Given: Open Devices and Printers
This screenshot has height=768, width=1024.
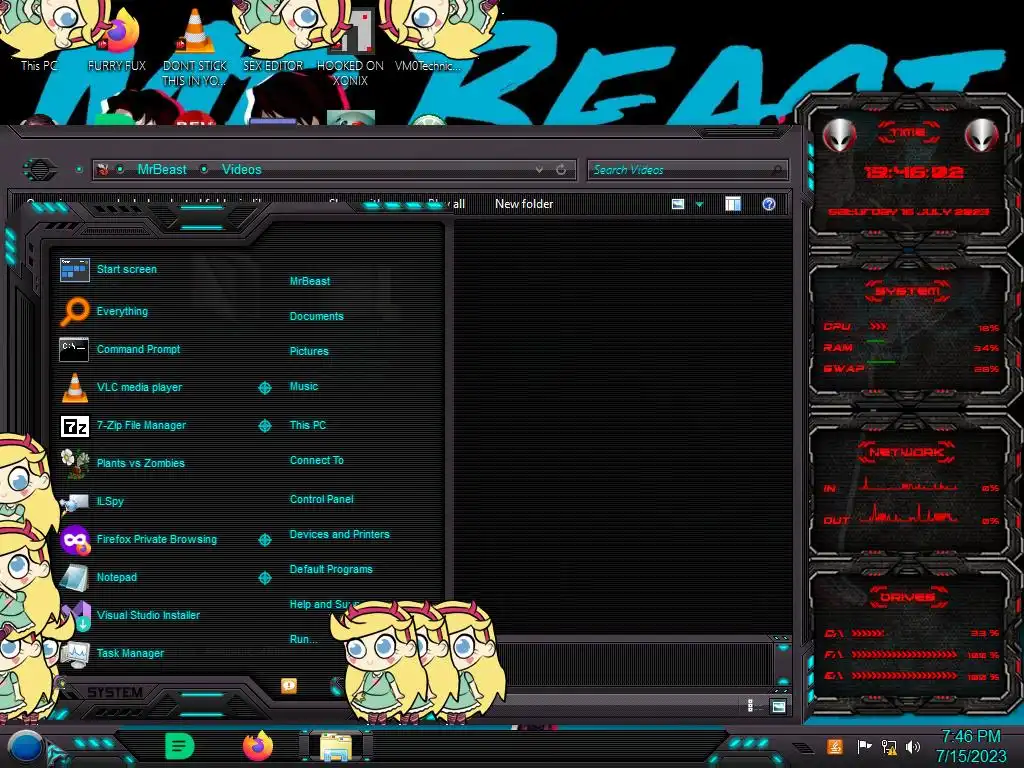Looking at the screenshot, I should coord(340,534).
